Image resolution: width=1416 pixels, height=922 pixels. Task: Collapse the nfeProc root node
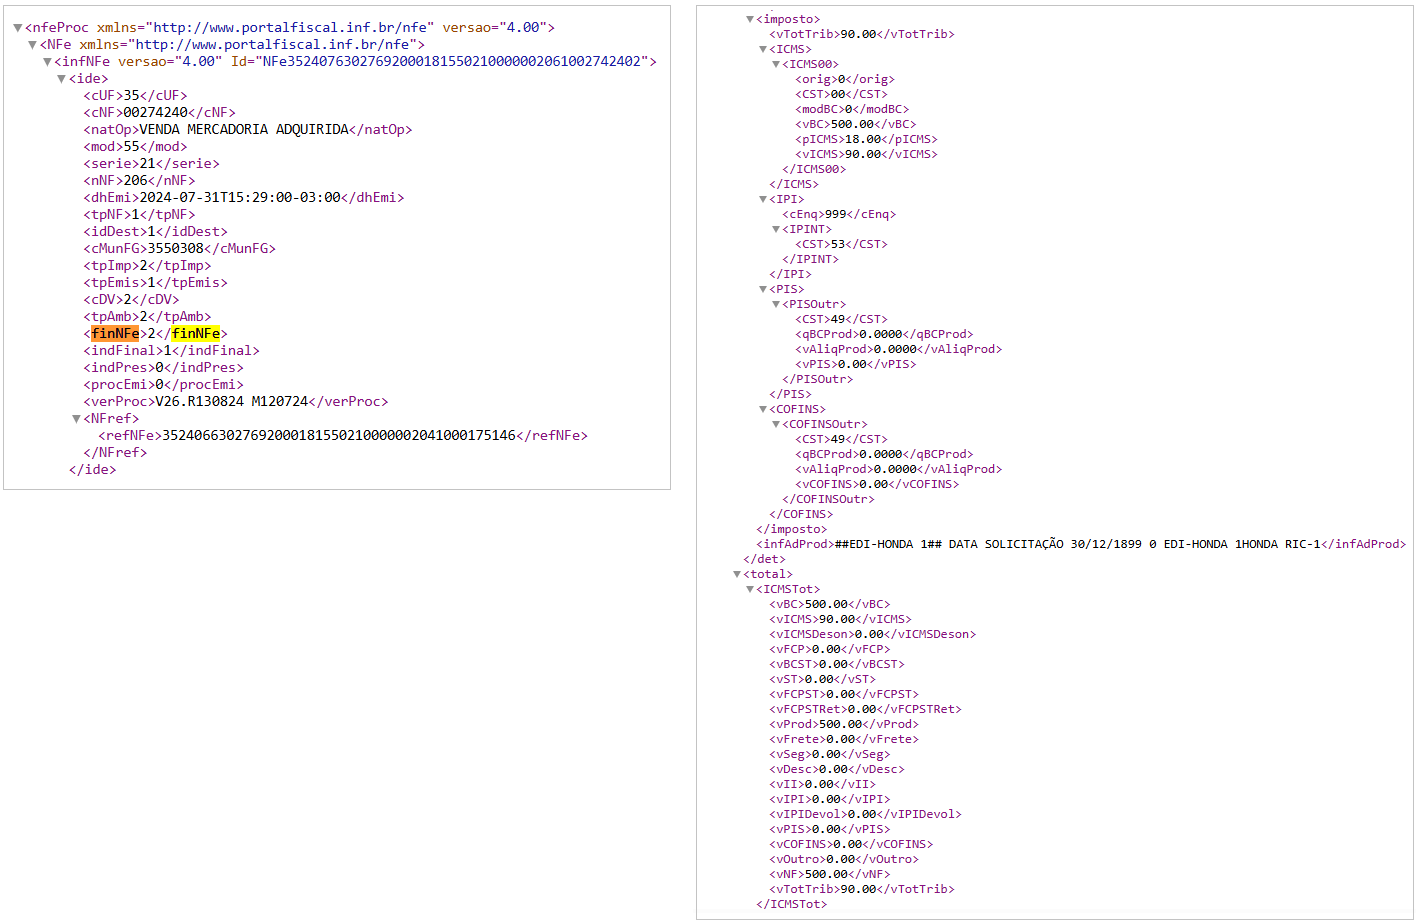point(18,28)
